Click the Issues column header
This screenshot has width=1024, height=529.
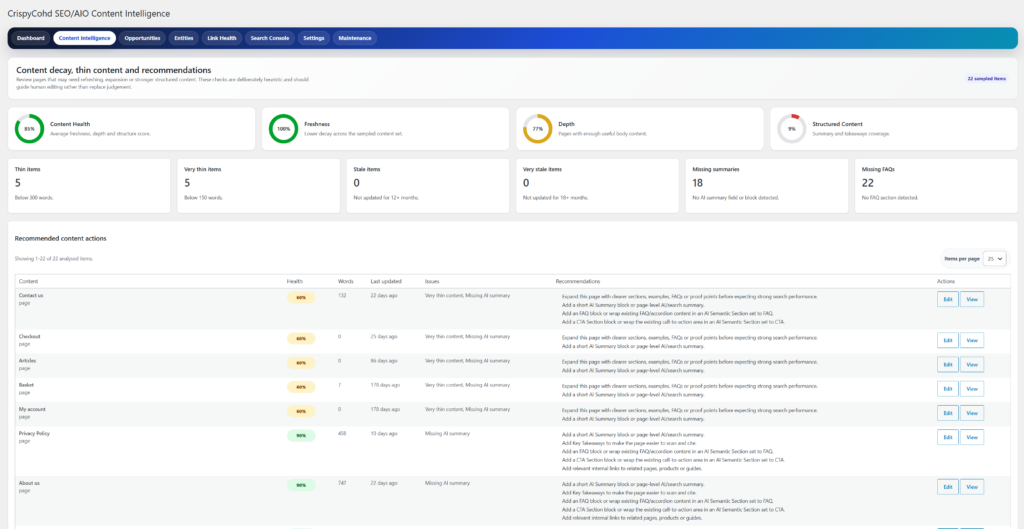click(432, 281)
